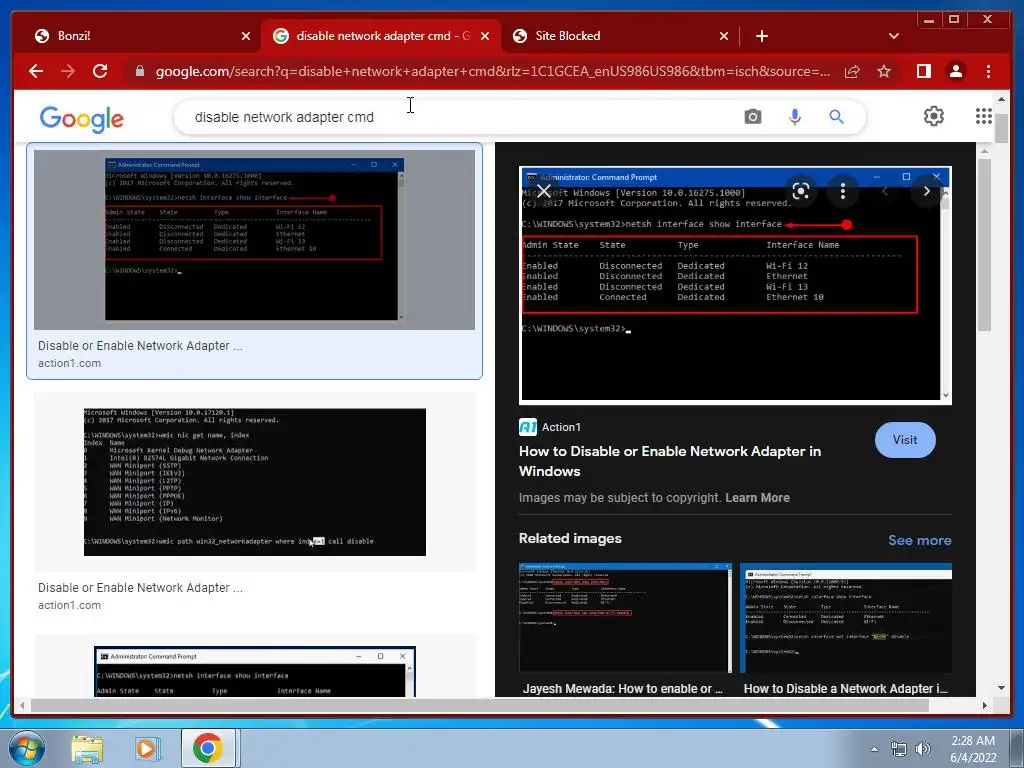This screenshot has height=768, width=1024.
Task: Open the network status tray icon
Action: click(x=899, y=749)
